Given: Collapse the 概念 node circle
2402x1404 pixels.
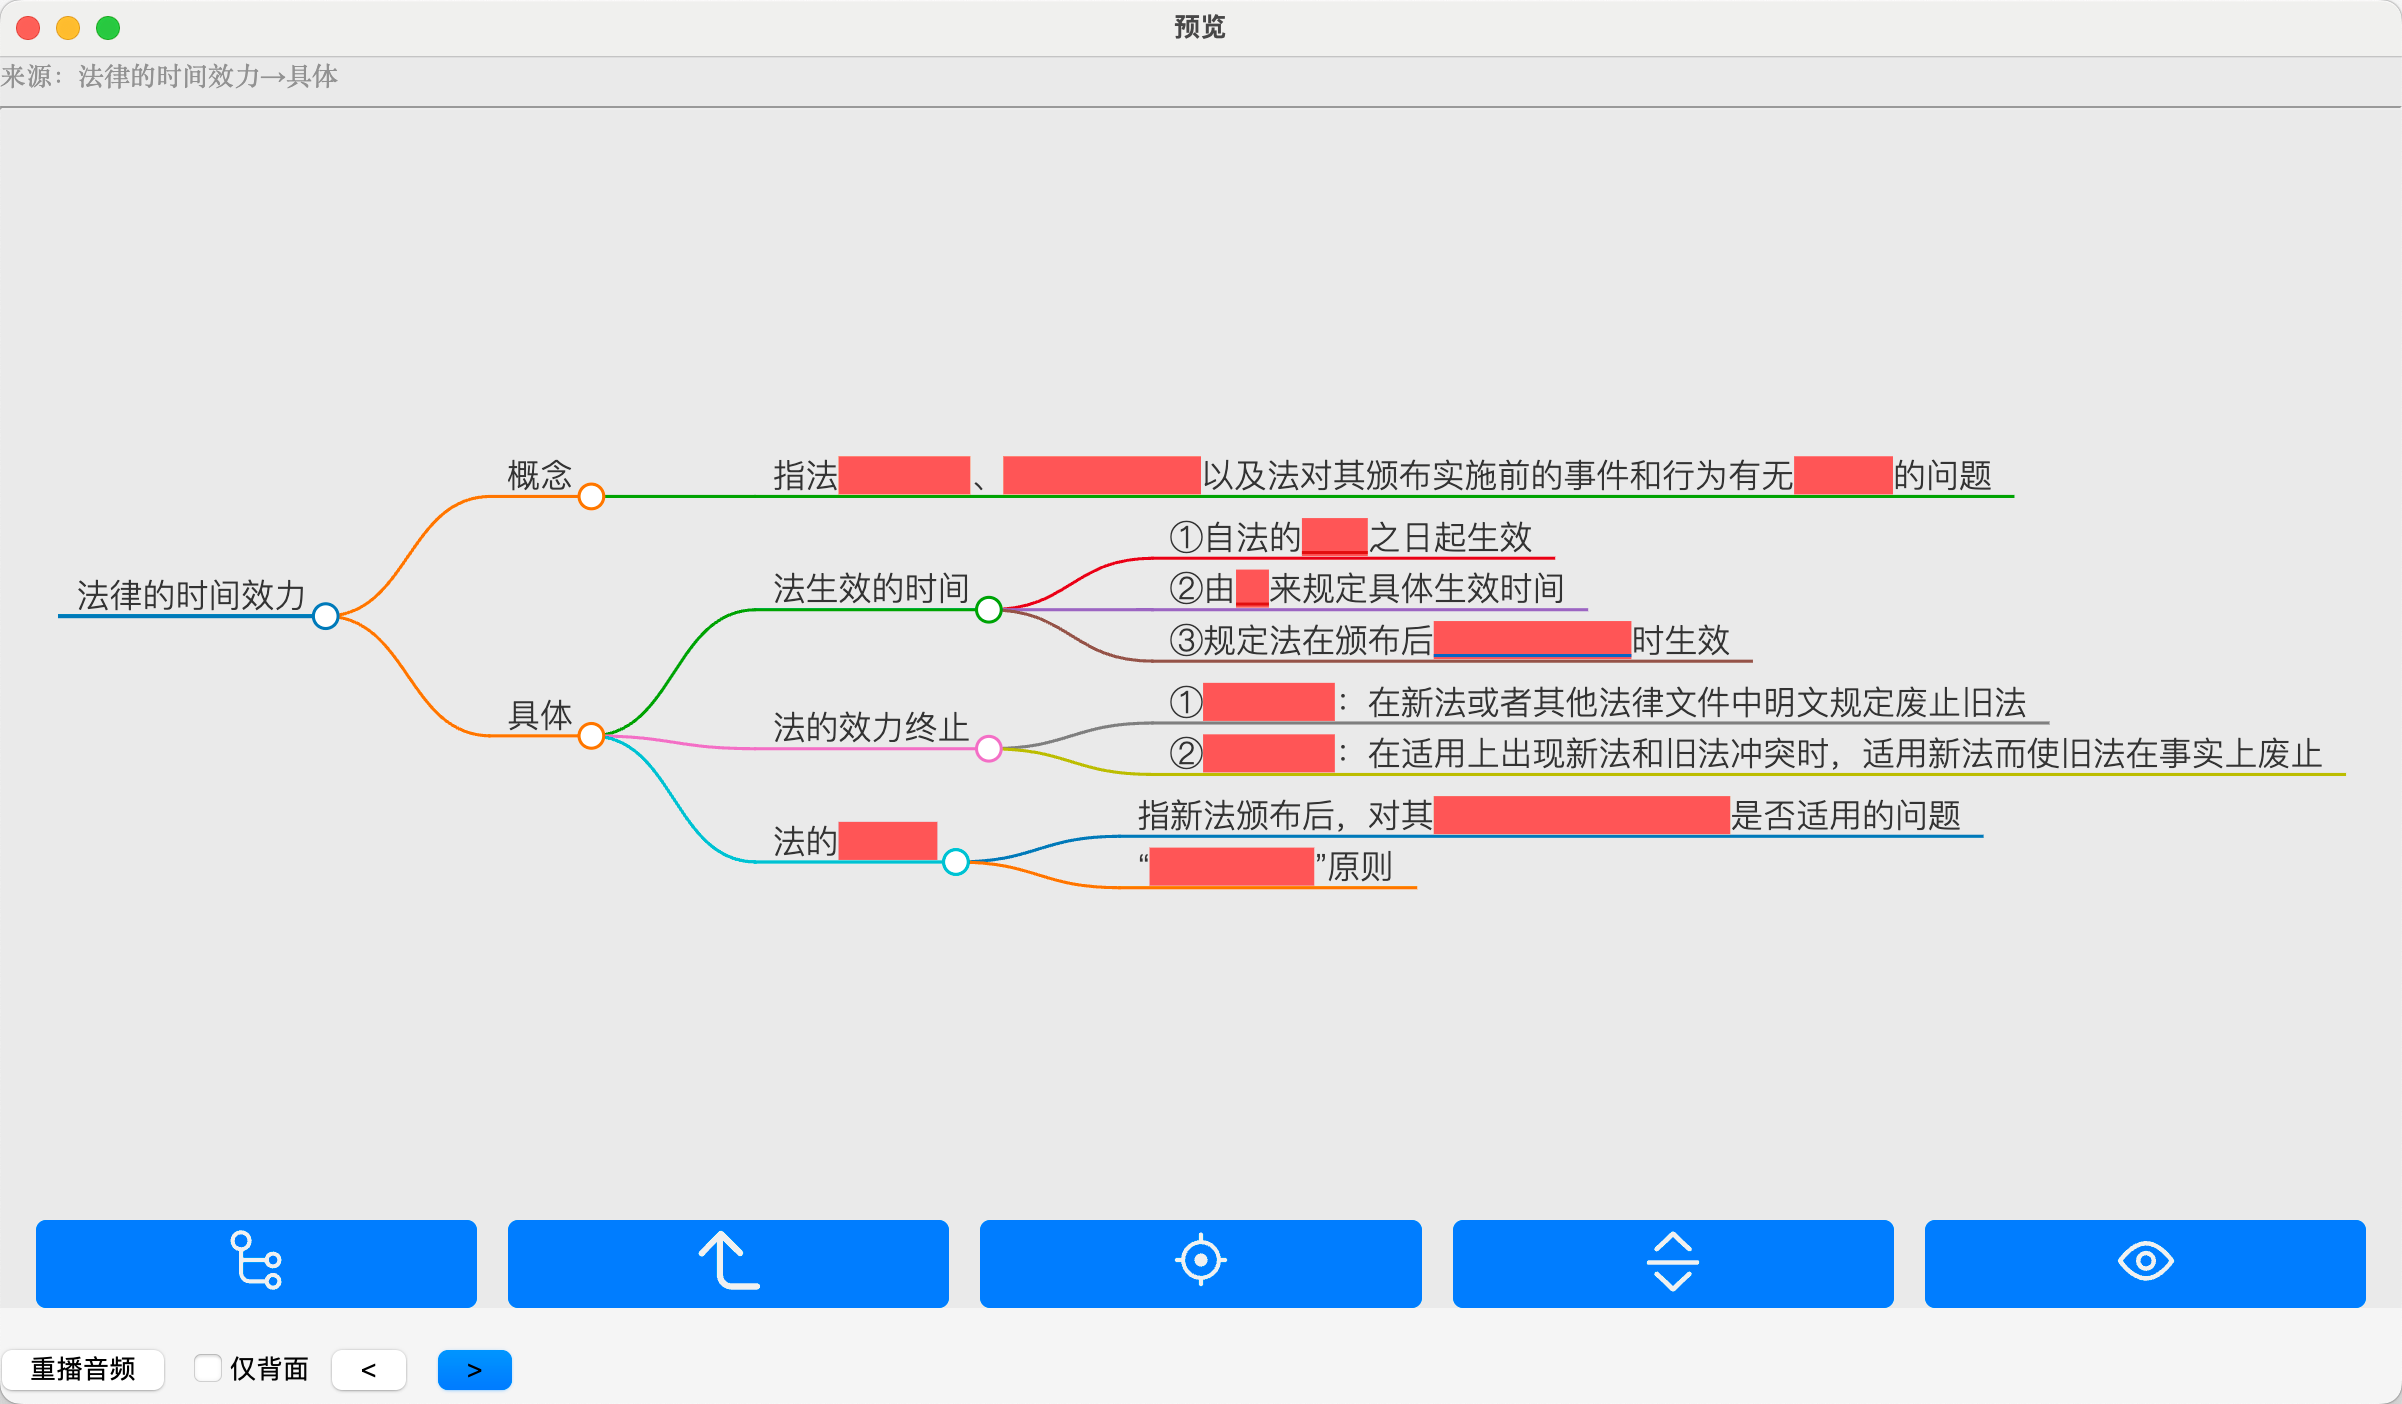Looking at the screenshot, I should 591,496.
